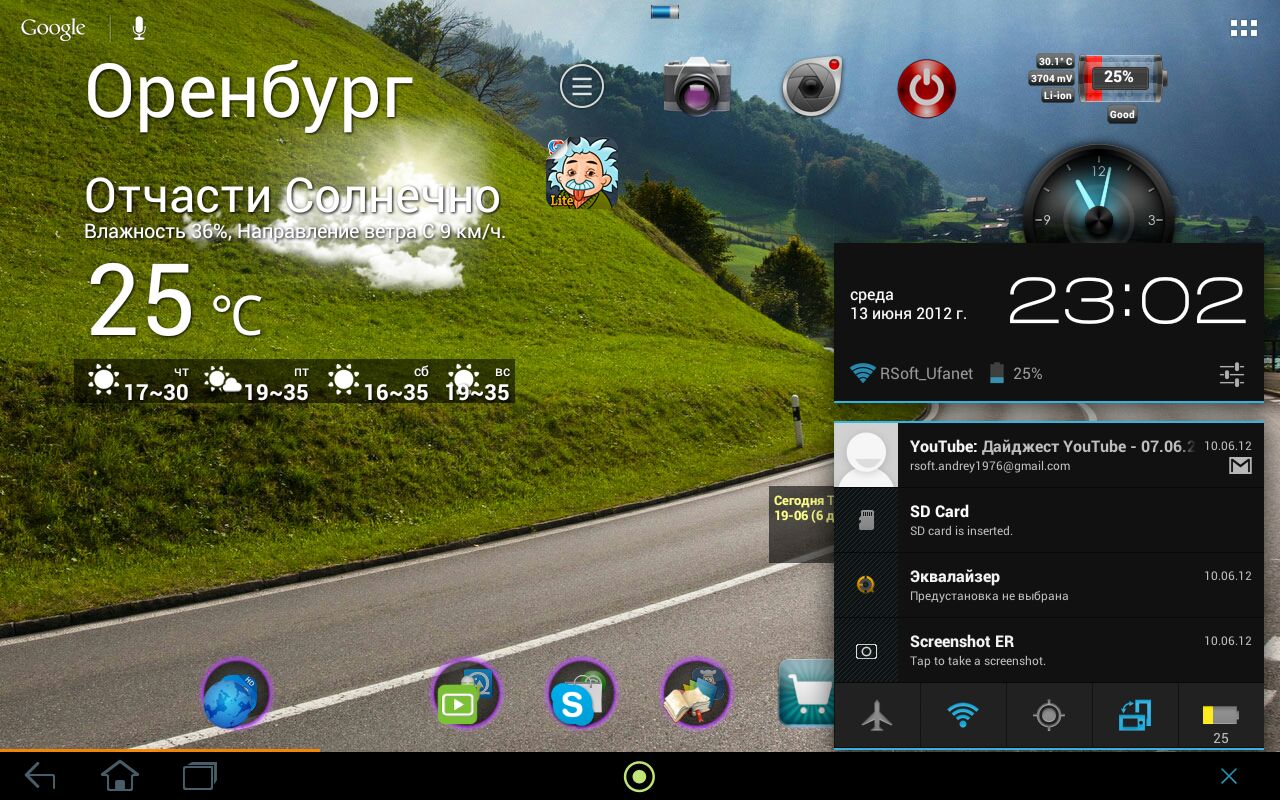Viewport: 1280px width, 800px height.
Task: Open the all apps grid drawer
Action: click(1243, 28)
